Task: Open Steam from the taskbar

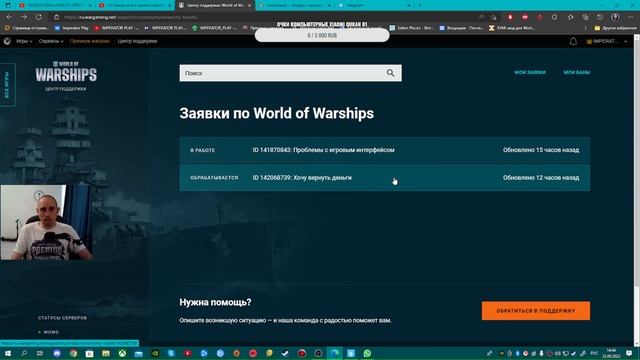Action: tap(285, 353)
